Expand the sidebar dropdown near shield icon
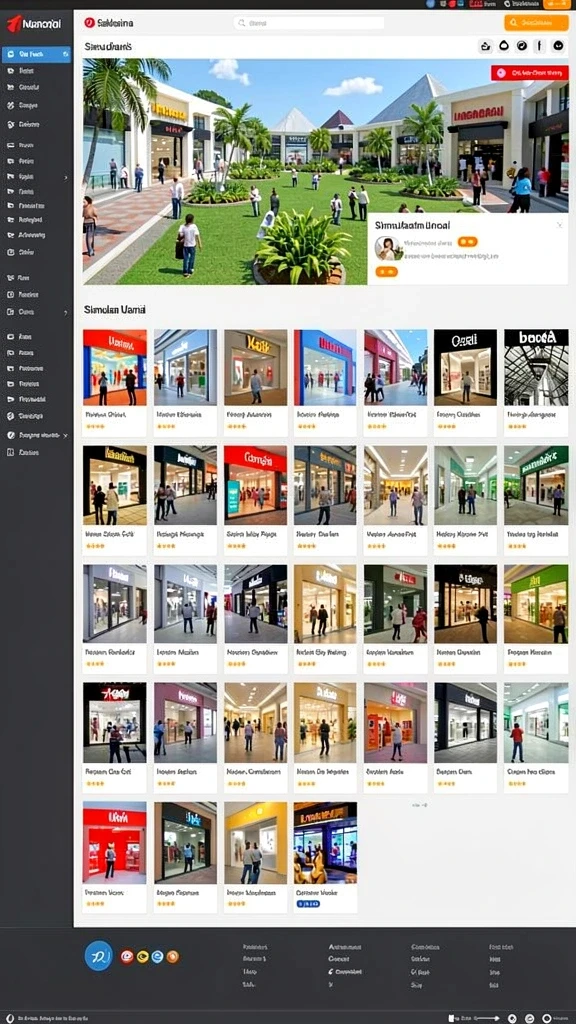 click(65, 435)
